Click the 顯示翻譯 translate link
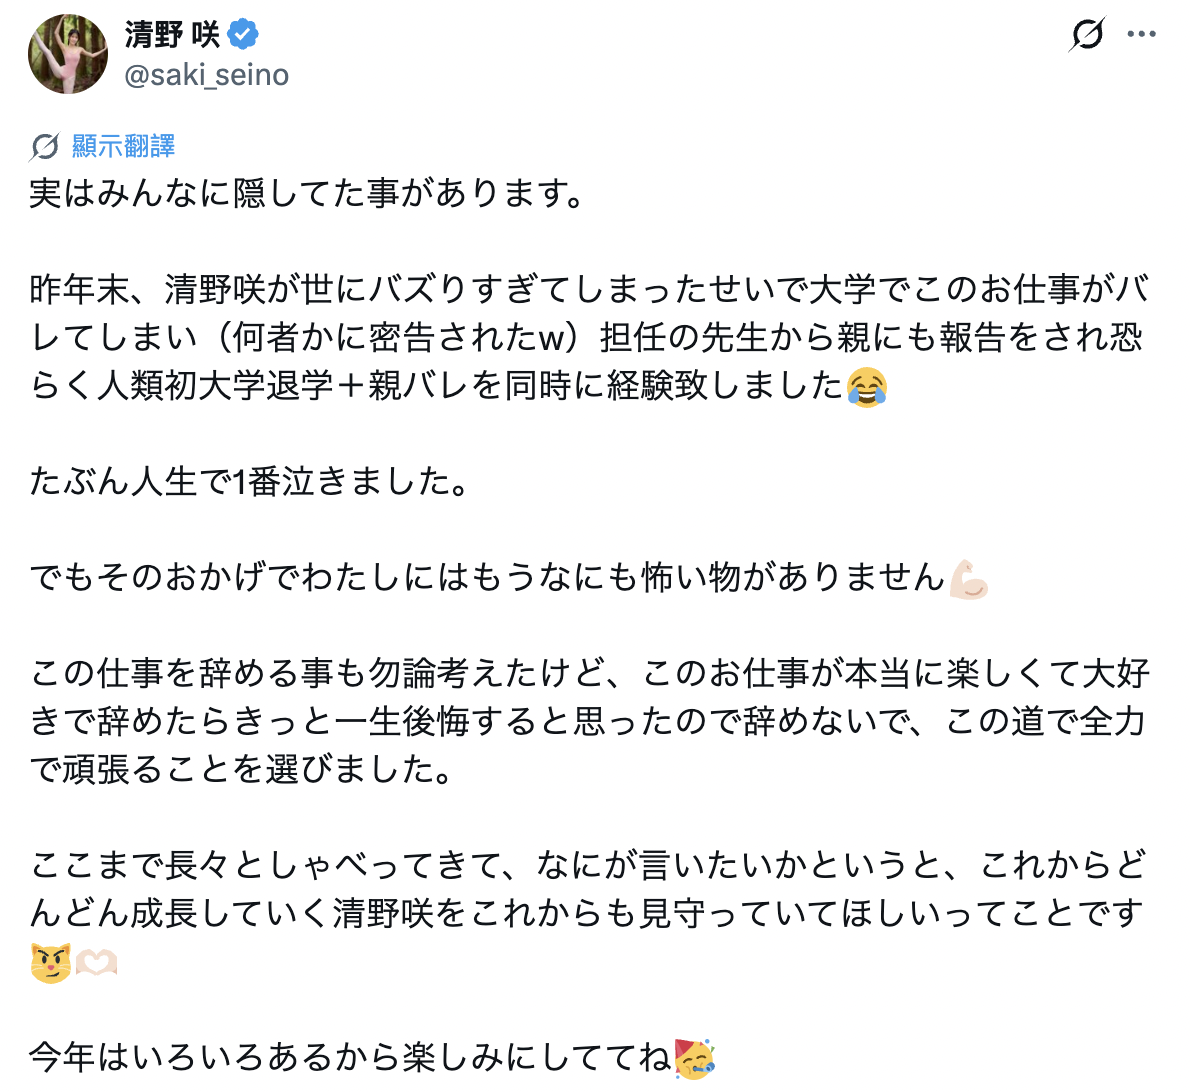Screen dimensions: 1190x1092 click(x=124, y=147)
